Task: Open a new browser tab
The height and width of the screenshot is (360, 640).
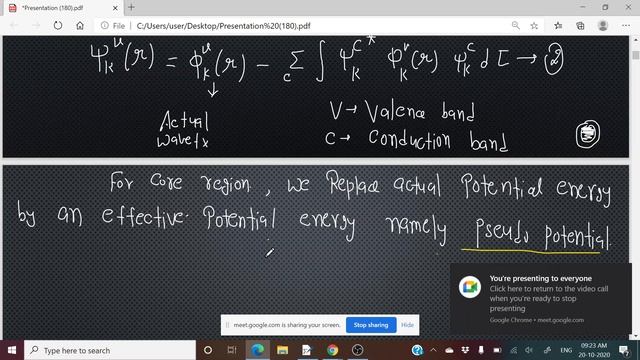Action: tap(131, 7)
